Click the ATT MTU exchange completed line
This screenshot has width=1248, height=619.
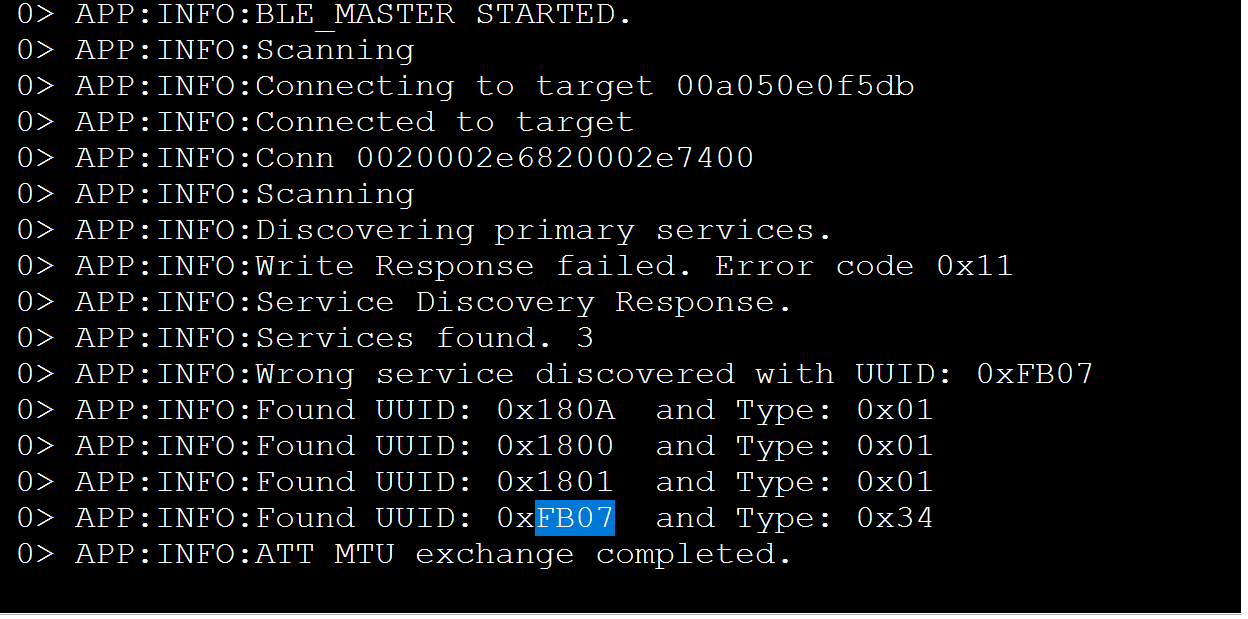(x=404, y=554)
